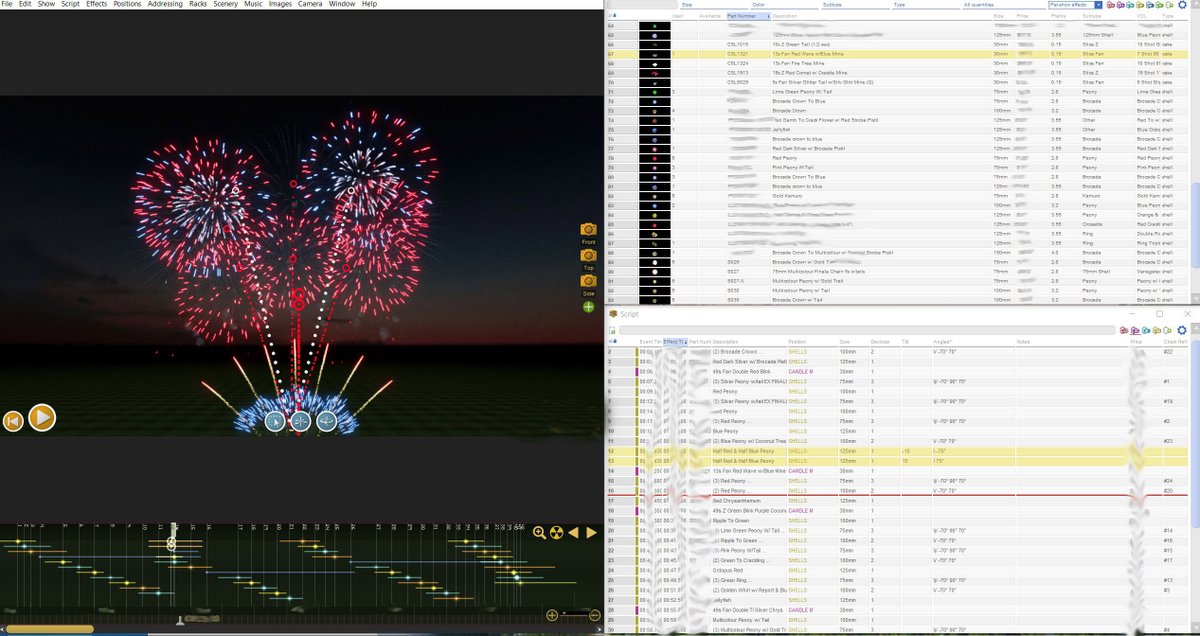Click the thumbnail of effect row 67

[x=654, y=54]
